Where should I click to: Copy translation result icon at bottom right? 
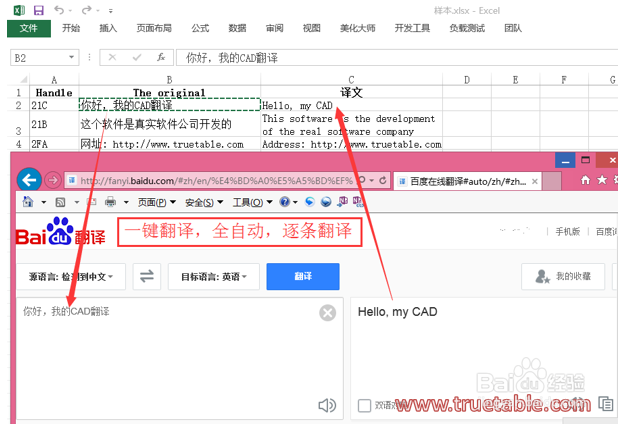click(x=606, y=404)
